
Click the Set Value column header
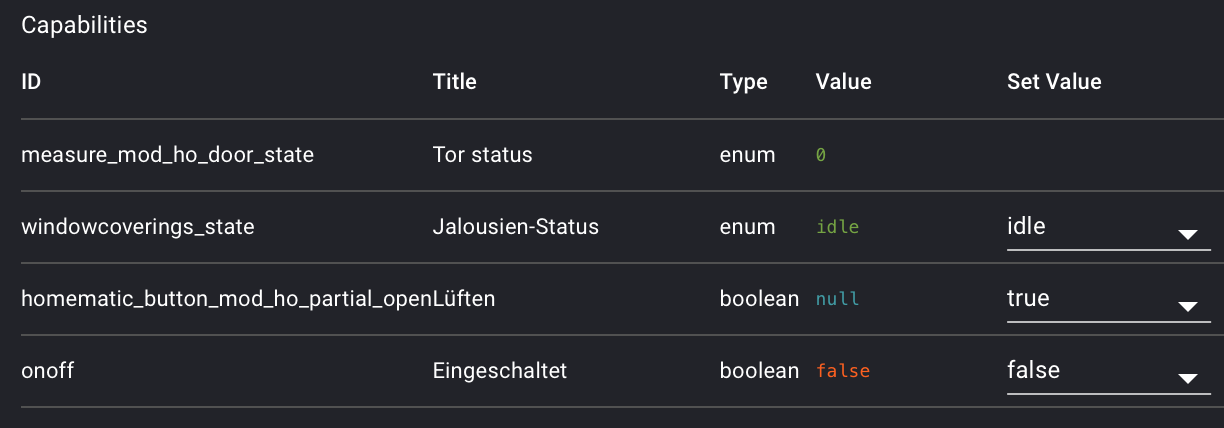tap(1054, 82)
